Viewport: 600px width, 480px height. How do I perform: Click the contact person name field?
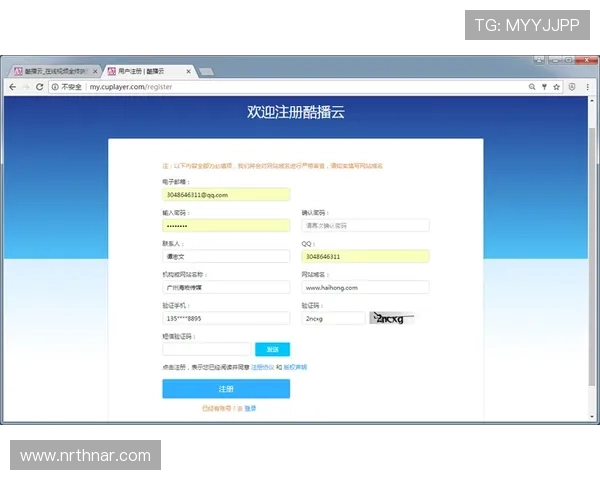(226, 256)
